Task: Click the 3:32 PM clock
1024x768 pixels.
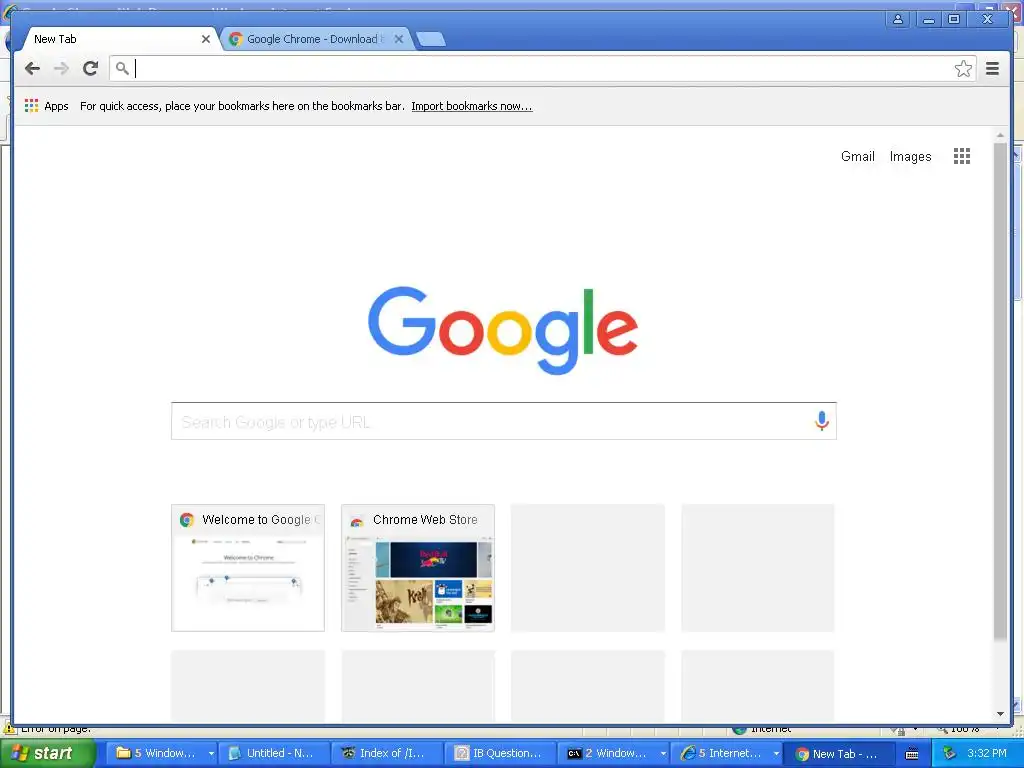Action: coord(987,753)
